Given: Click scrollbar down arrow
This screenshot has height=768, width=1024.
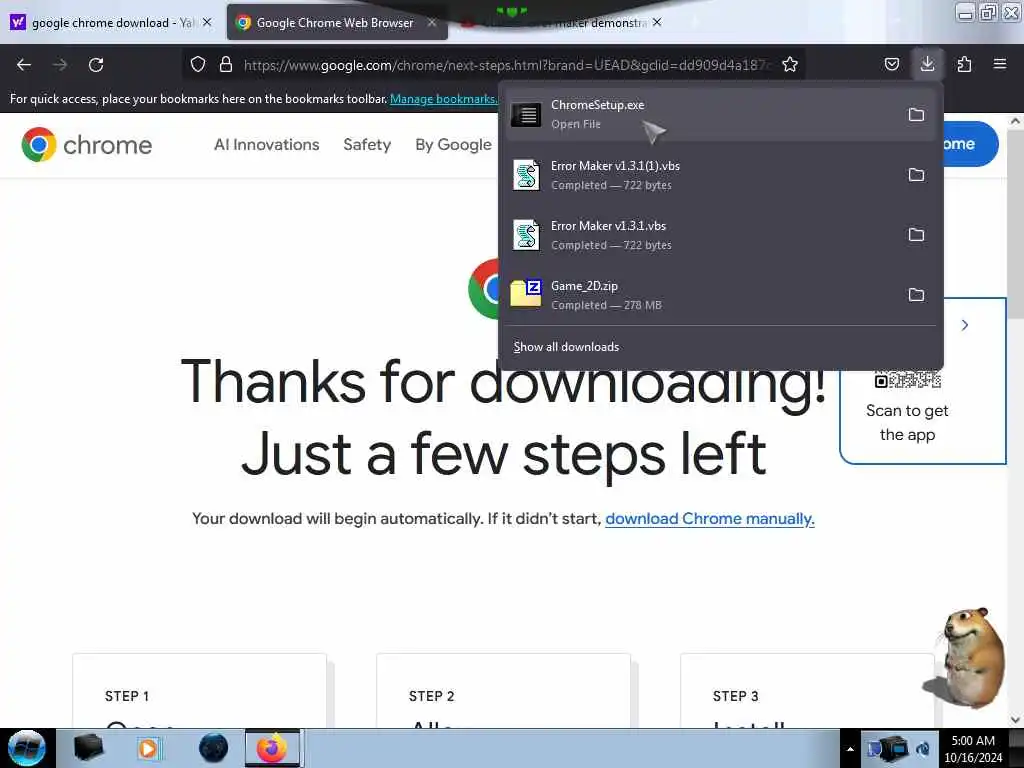Looking at the screenshot, I should [x=1015, y=720].
